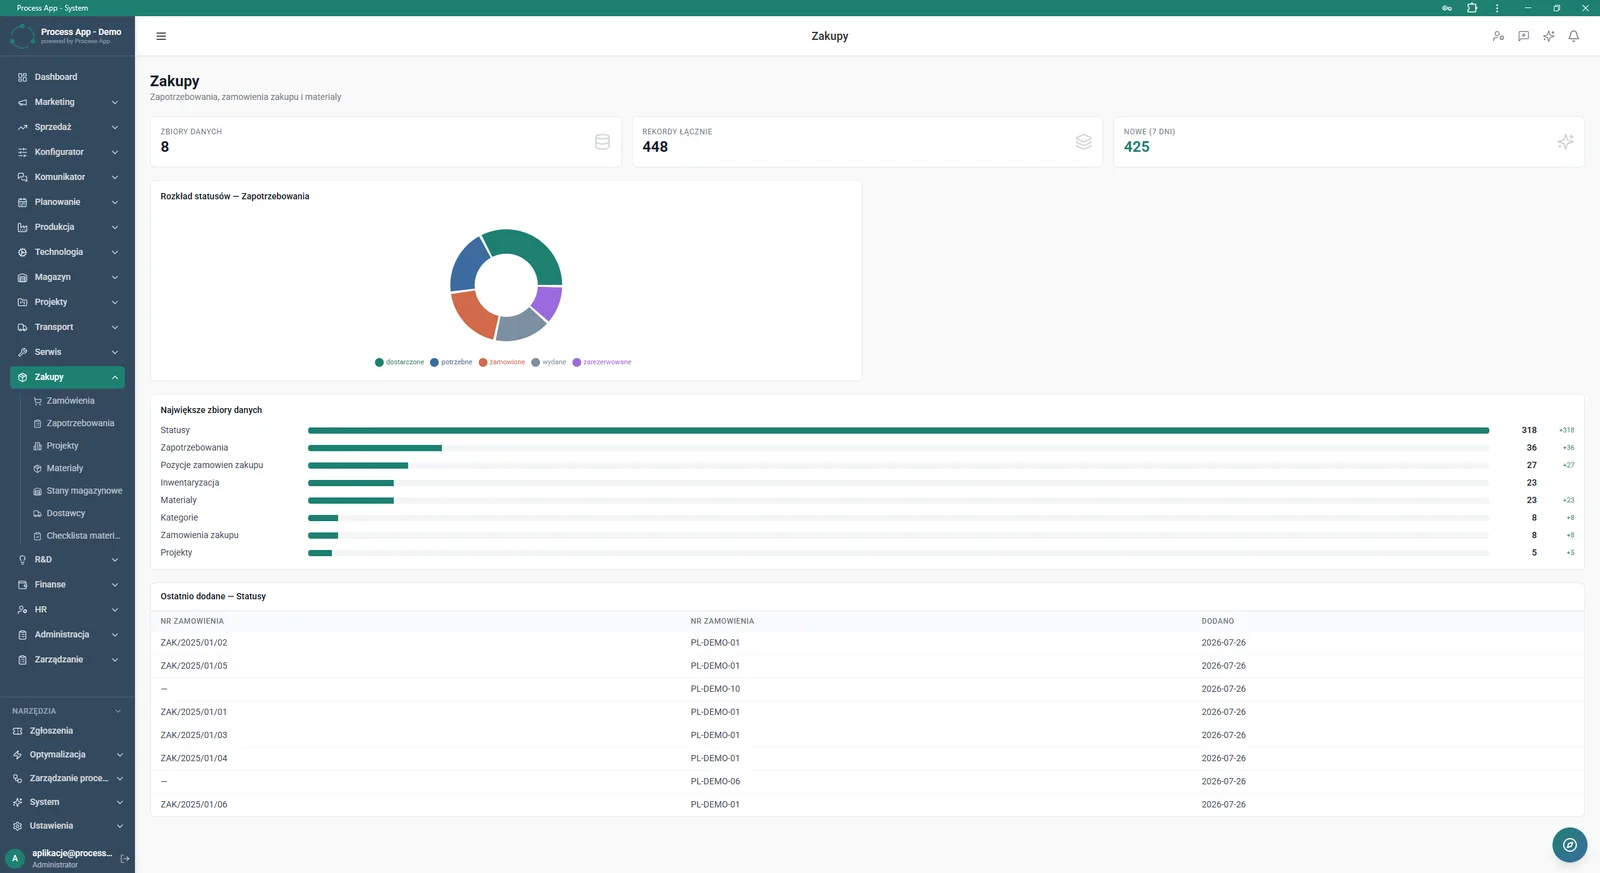The width and height of the screenshot is (1600, 873).
Task: Click the PL-DEMO-10 table cell
Action: click(x=715, y=689)
